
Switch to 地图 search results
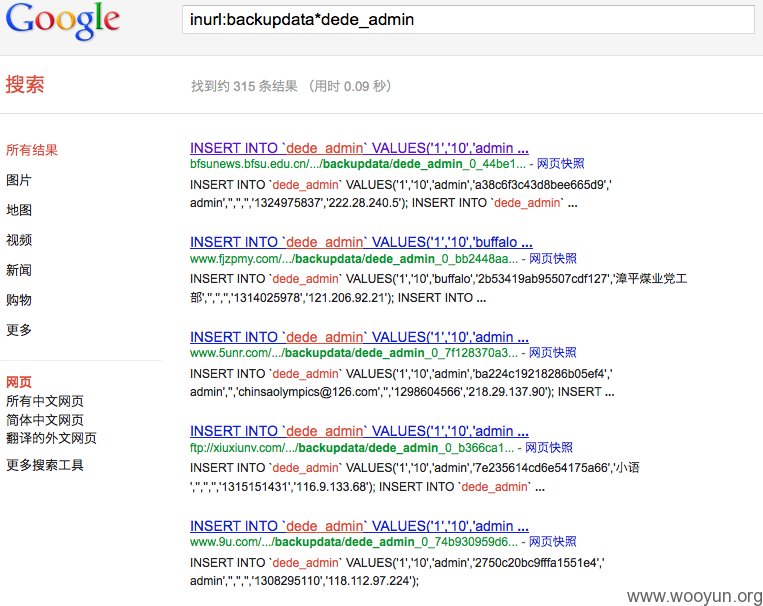pyautogui.click(x=18, y=210)
